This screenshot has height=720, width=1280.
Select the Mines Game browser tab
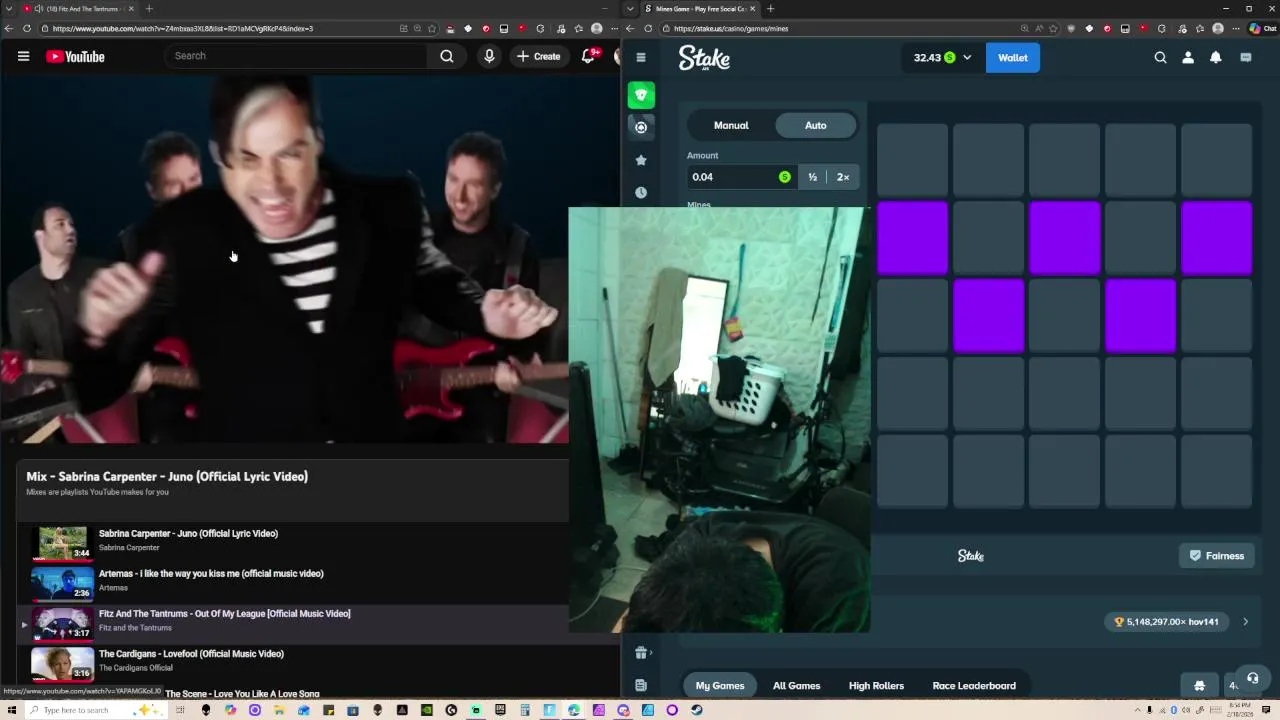coord(701,8)
